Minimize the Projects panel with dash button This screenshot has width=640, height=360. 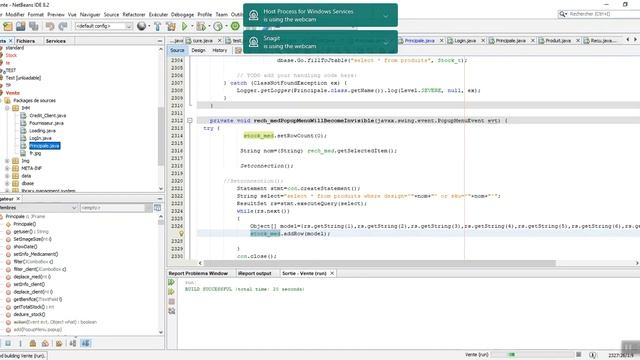tap(160, 41)
